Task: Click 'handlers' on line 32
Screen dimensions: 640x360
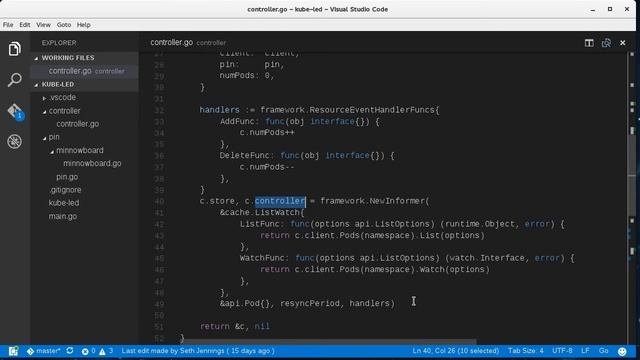Action: coord(220,110)
